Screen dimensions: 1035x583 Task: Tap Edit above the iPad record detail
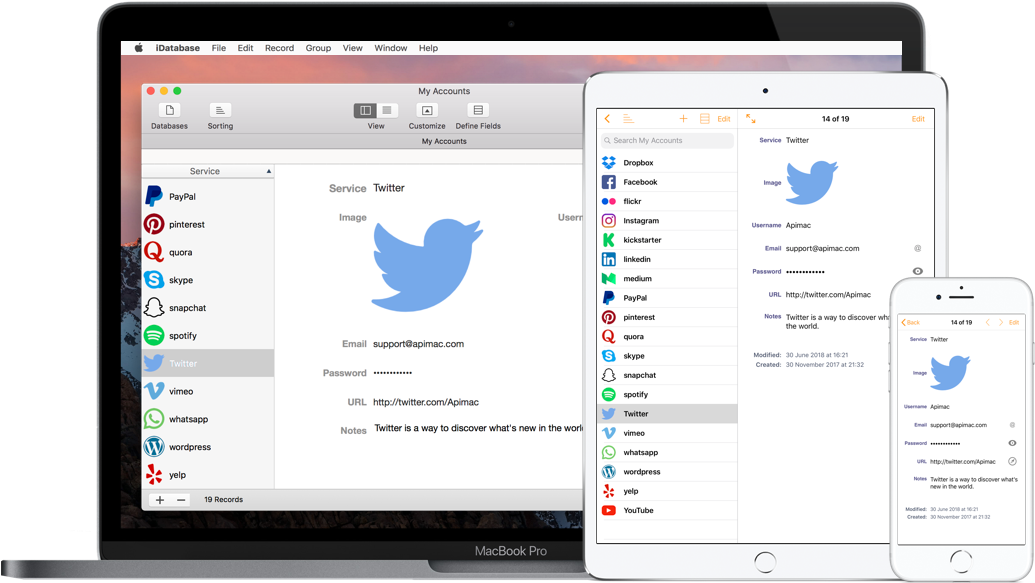pyautogui.click(x=918, y=119)
